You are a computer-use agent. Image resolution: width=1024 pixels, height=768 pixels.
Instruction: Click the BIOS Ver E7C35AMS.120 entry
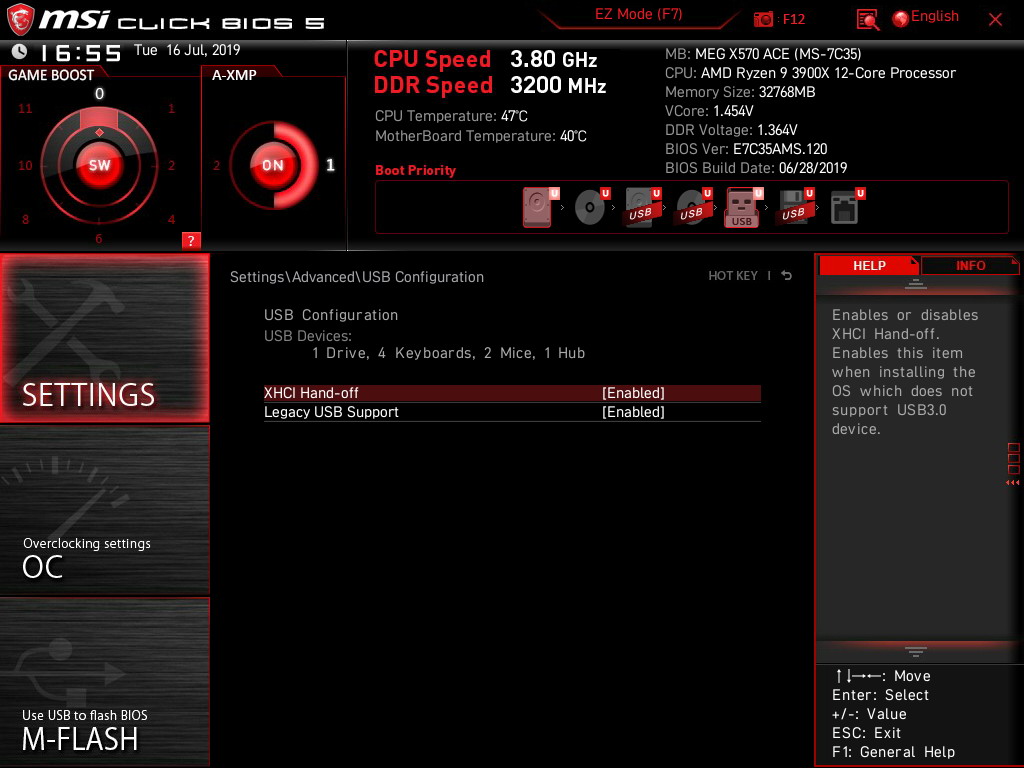pyautogui.click(x=746, y=149)
